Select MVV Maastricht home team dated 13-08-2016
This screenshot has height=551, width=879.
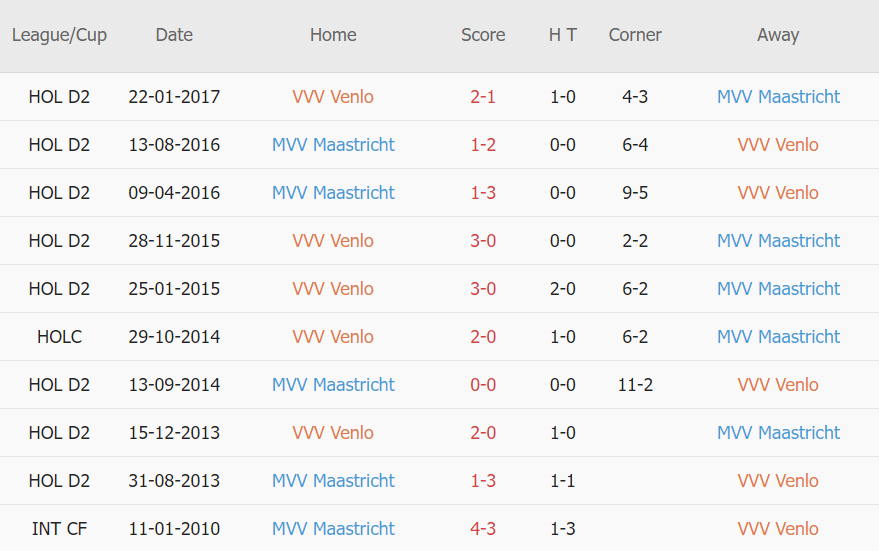pyautogui.click(x=333, y=145)
